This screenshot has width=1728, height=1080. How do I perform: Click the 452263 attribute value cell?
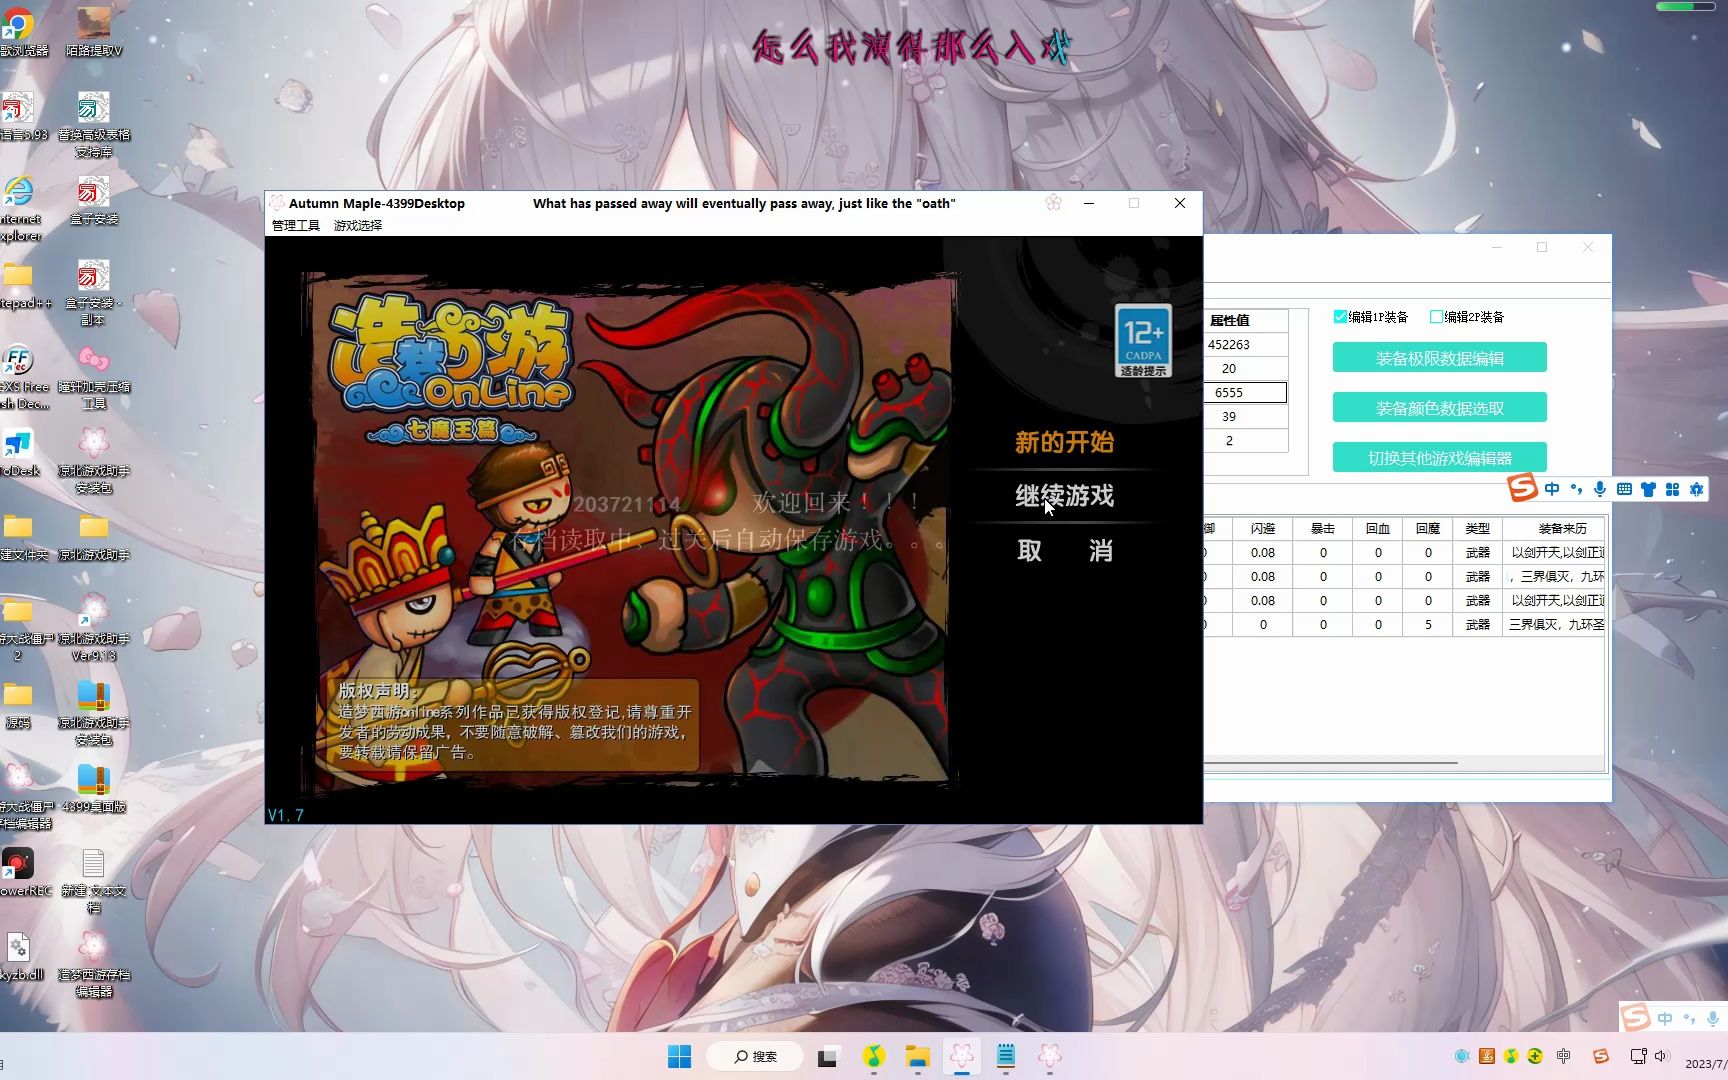point(1246,344)
